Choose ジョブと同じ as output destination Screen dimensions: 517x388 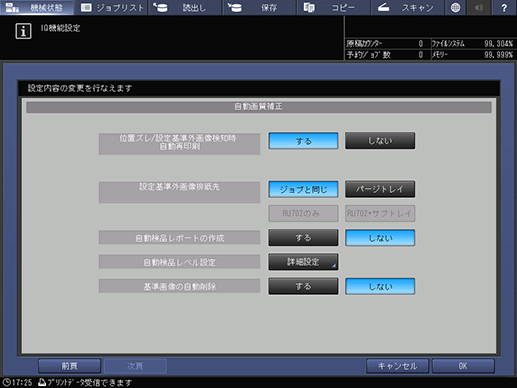tap(303, 189)
